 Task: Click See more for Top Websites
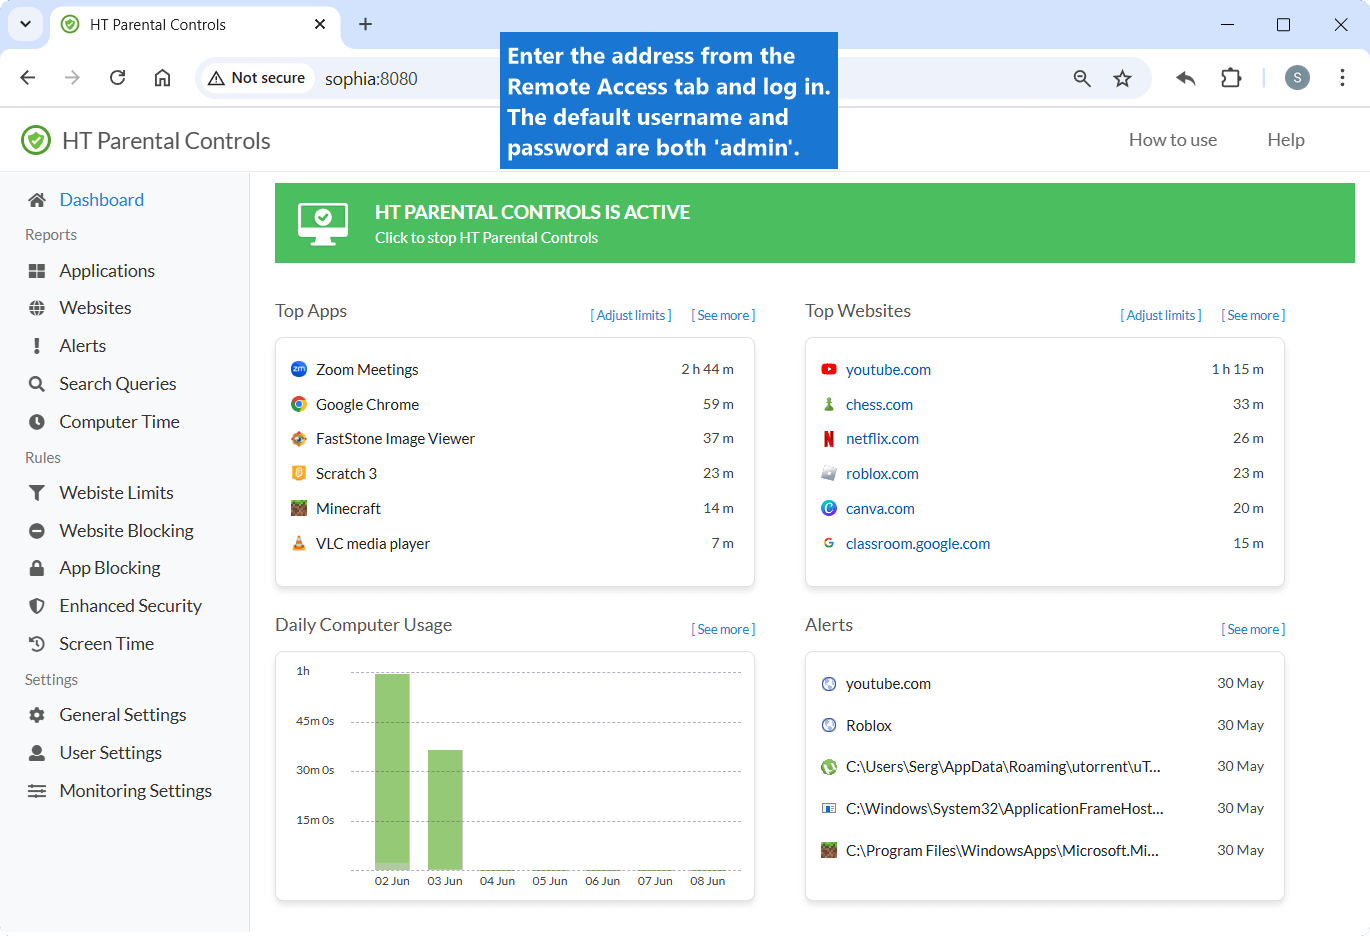1253,315
